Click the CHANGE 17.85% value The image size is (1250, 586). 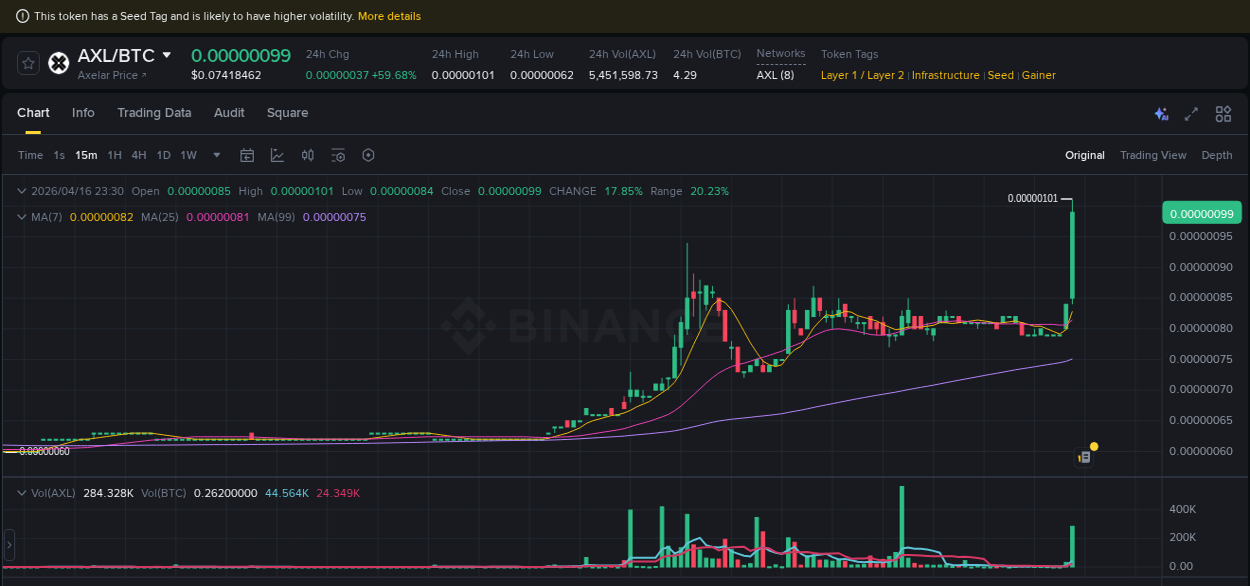(x=623, y=191)
